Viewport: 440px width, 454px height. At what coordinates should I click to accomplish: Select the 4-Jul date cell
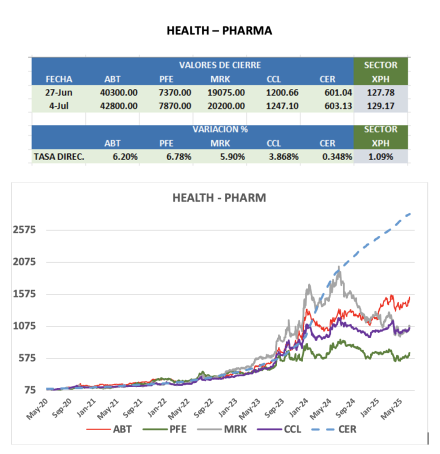pos(59,106)
